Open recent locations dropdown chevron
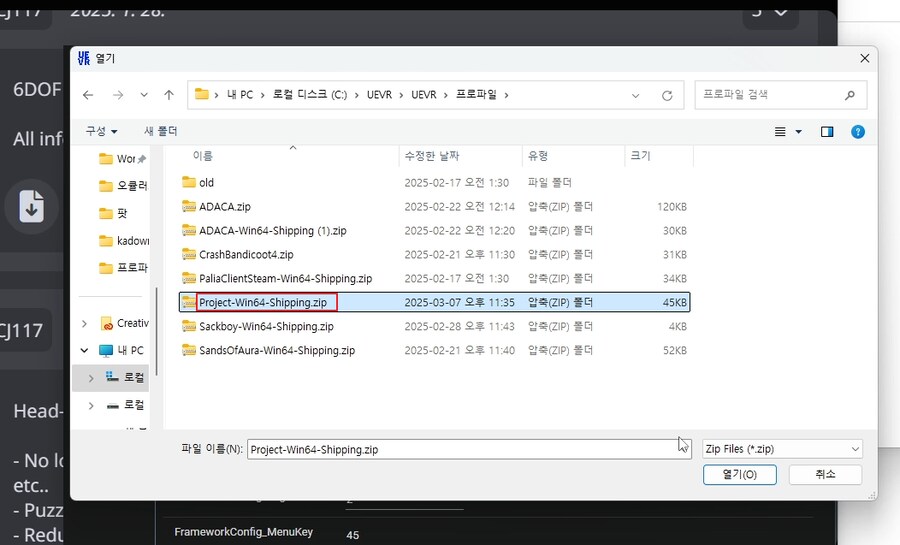Screen dimensions: 900x545 coord(144,95)
